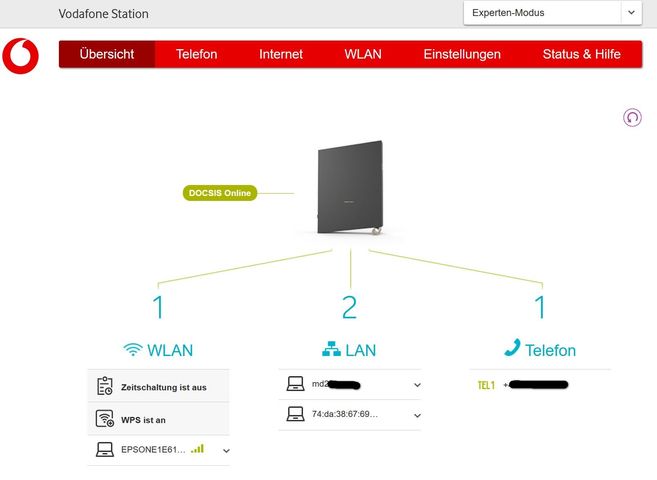Screen dimensions: 657x480
Task: Expand the md2 LAN device entry
Action: (417, 385)
